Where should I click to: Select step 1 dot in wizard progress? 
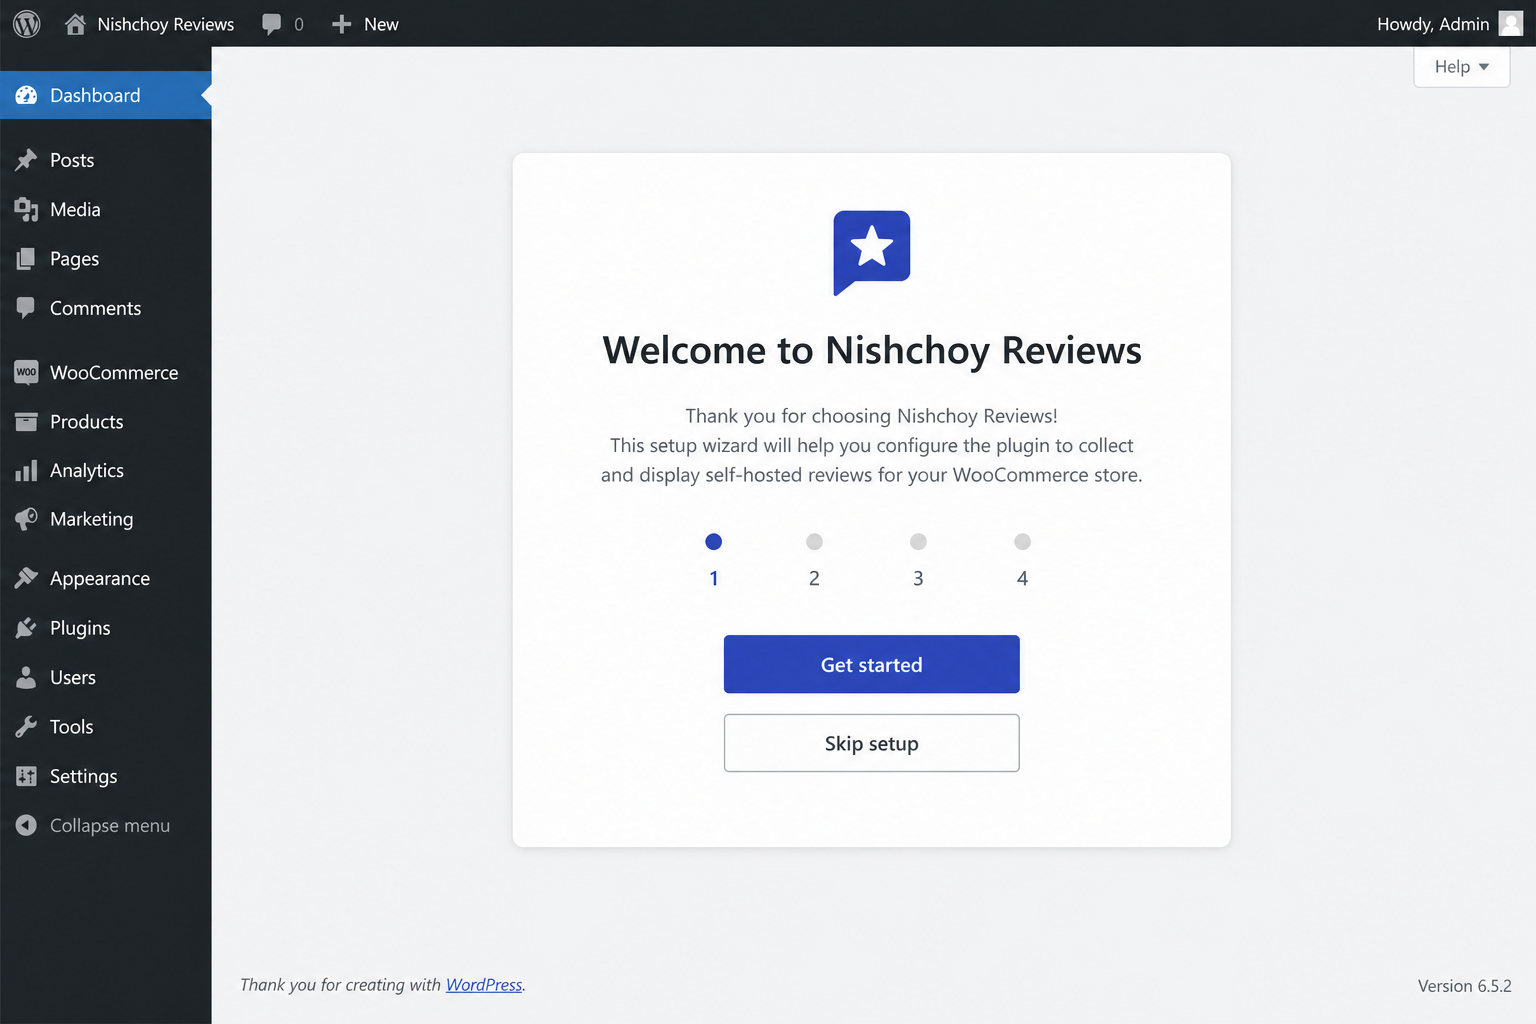coord(713,542)
